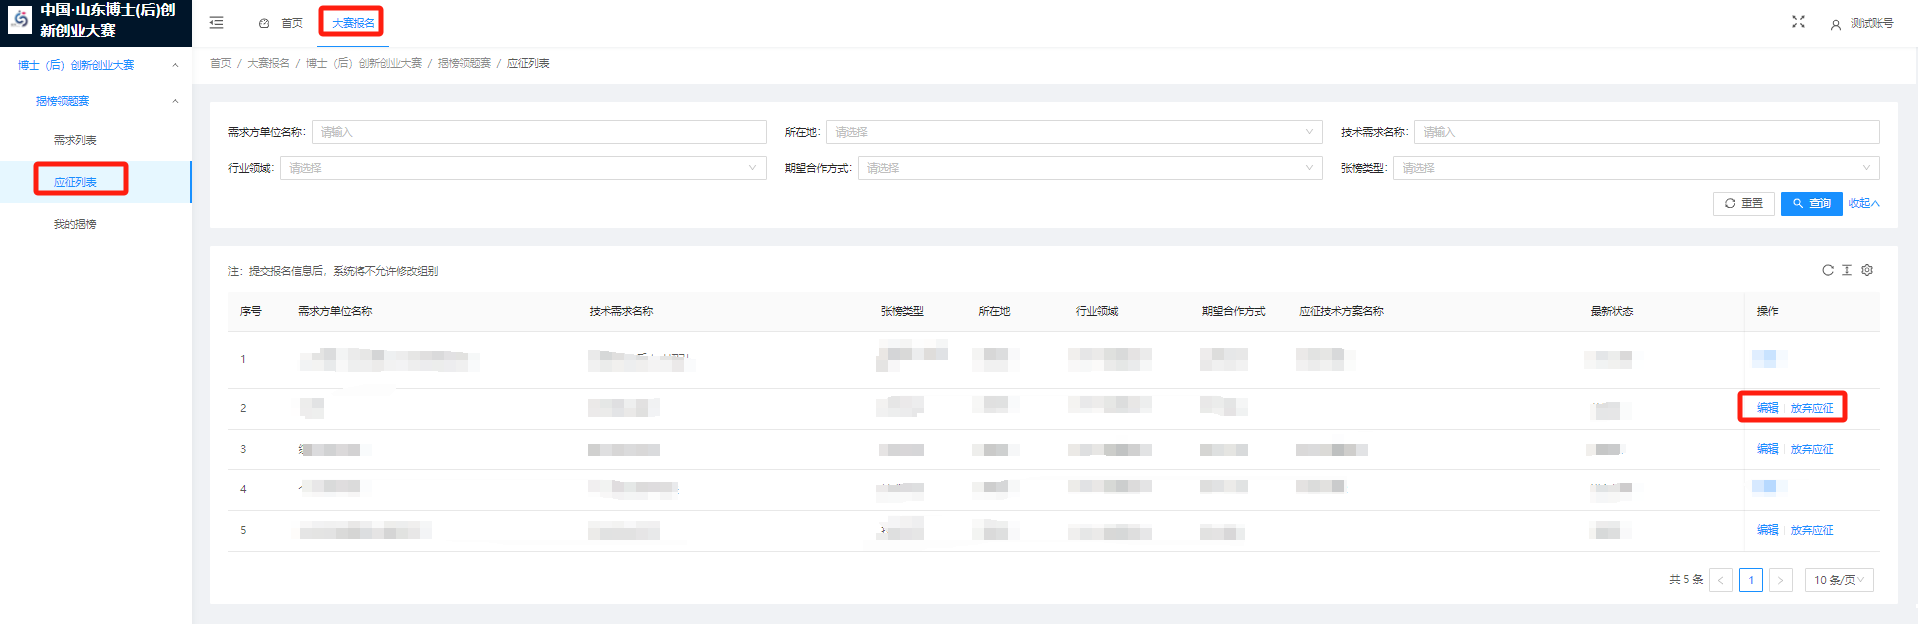Open the 所在地 dropdown
The image size is (1918, 624).
click(x=1073, y=132)
